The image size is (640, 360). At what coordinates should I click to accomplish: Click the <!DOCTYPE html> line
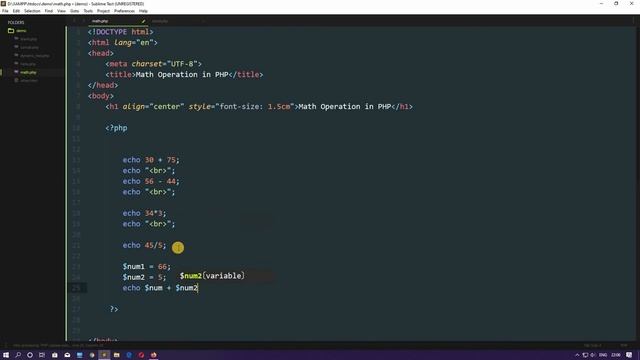(x=121, y=32)
